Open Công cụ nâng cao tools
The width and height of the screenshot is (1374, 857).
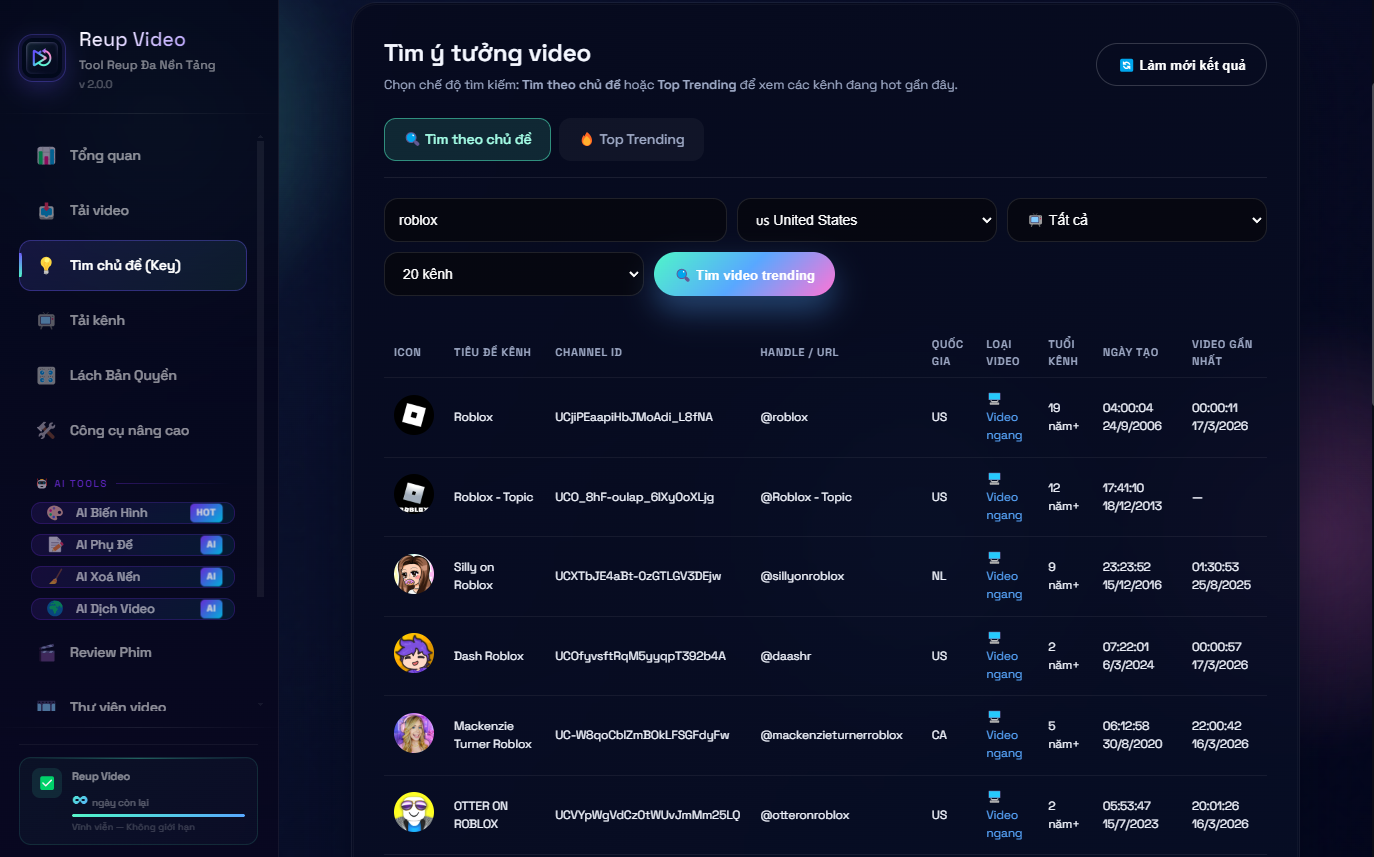tap(129, 431)
